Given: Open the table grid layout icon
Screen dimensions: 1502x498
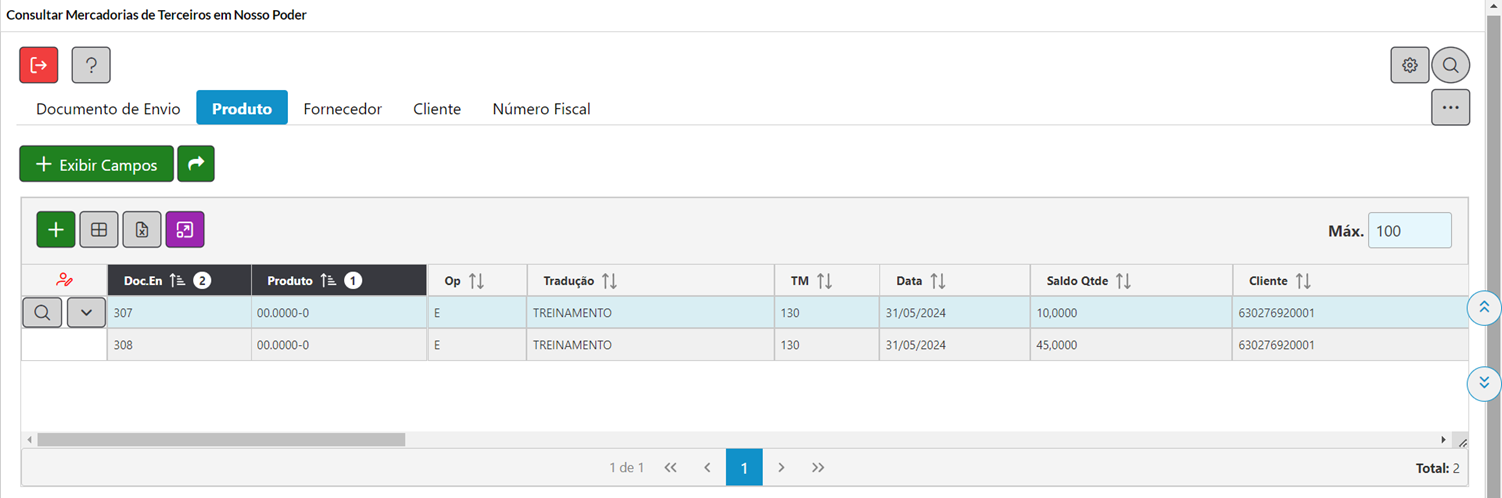Looking at the screenshot, I should [x=99, y=229].
